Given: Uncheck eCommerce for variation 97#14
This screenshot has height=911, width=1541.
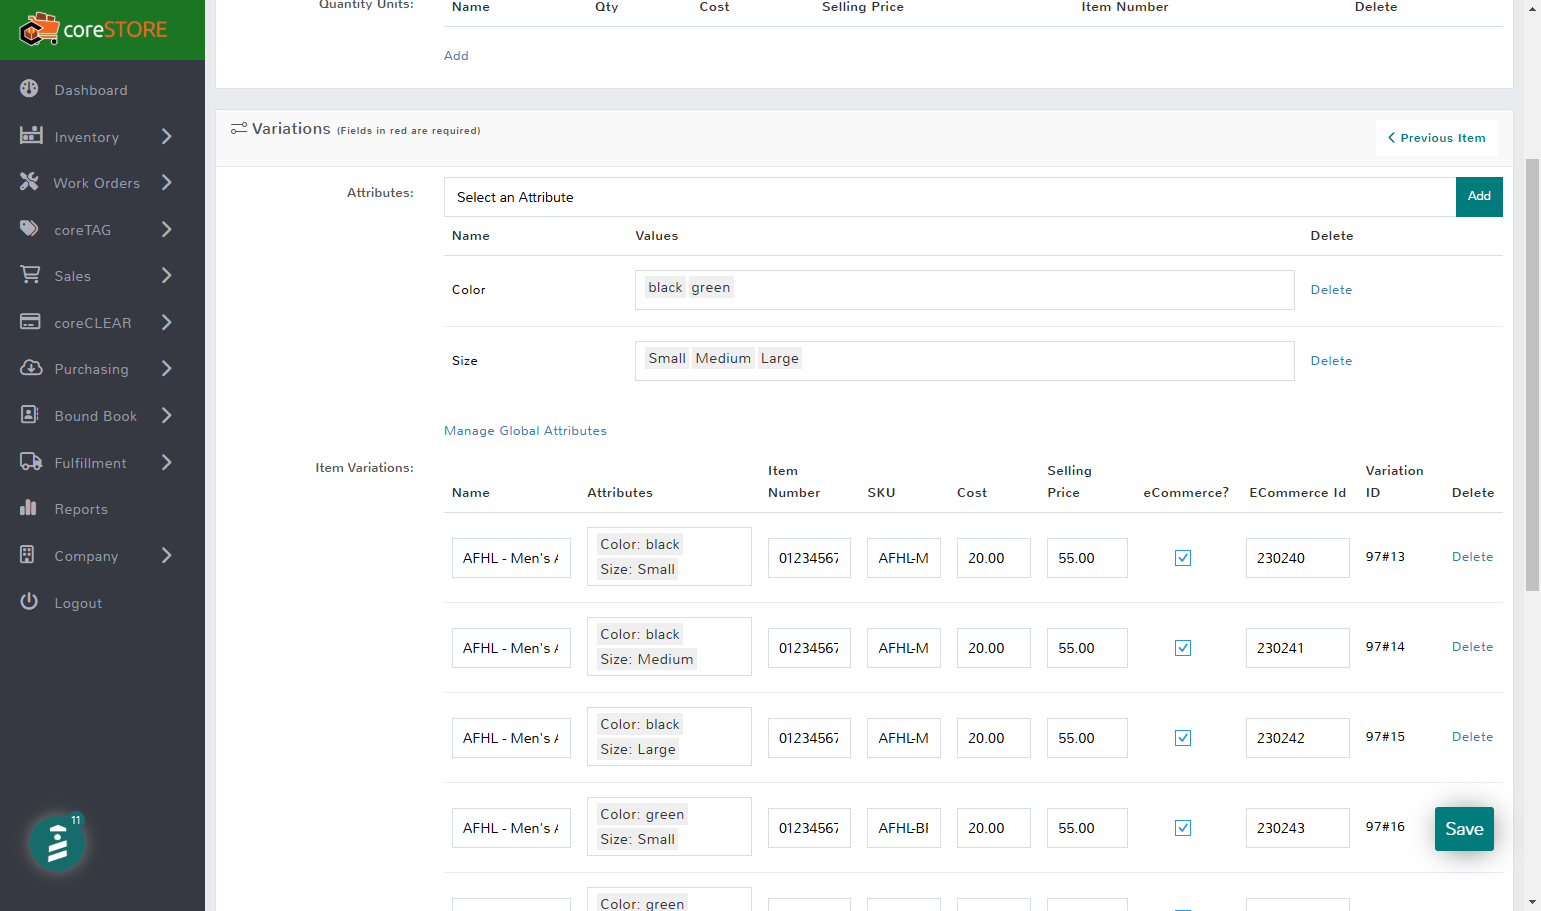Looking at the screenshot, I should pyautogui.click(x=1183, y=648).
